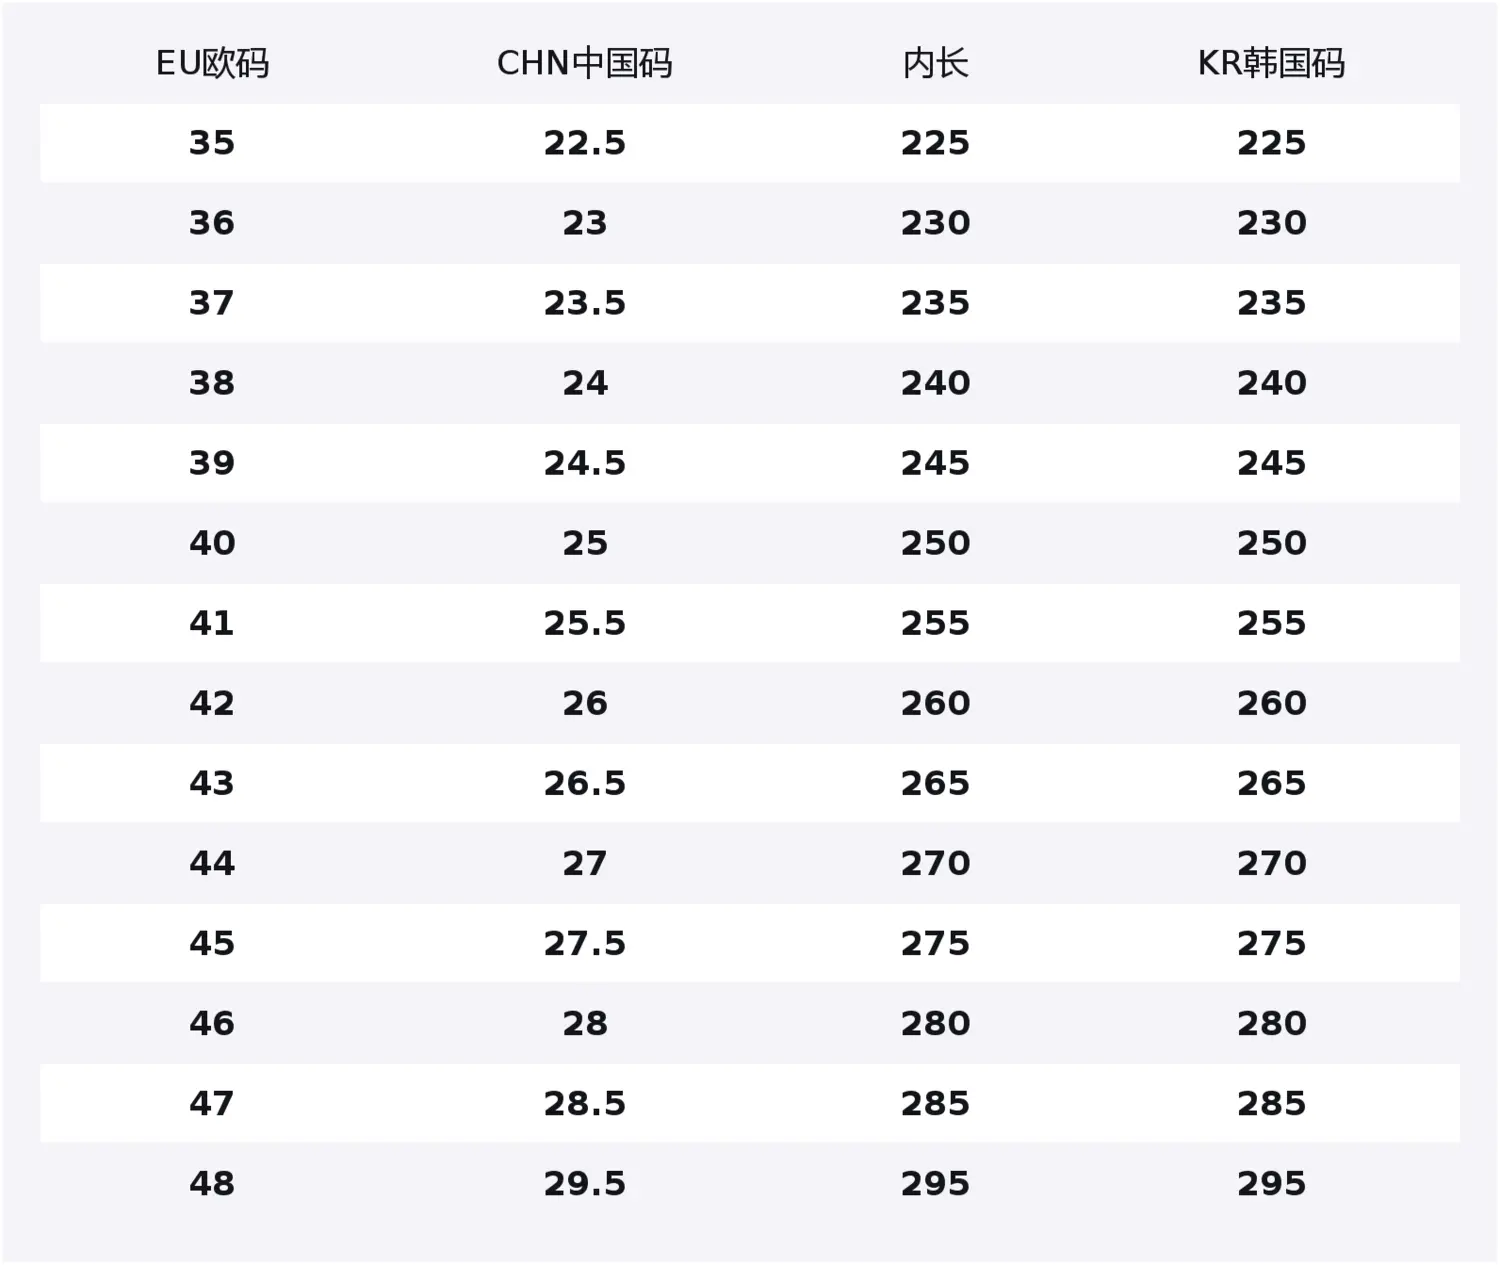
Task: Click 230 in the KR韩国码 column
Action: (x=1271, y=223)
